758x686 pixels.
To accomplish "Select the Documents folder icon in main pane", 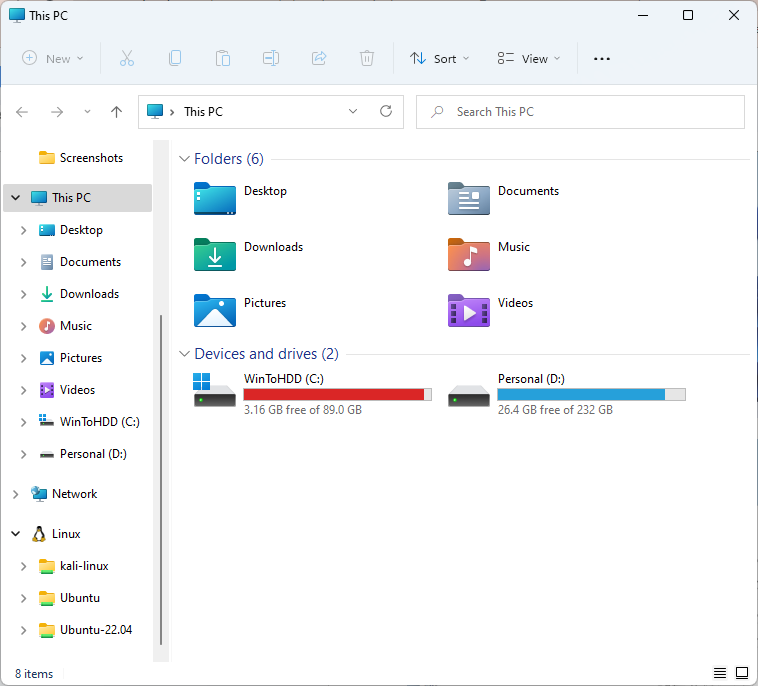I will pyautogui.click(x=468, y=198).
